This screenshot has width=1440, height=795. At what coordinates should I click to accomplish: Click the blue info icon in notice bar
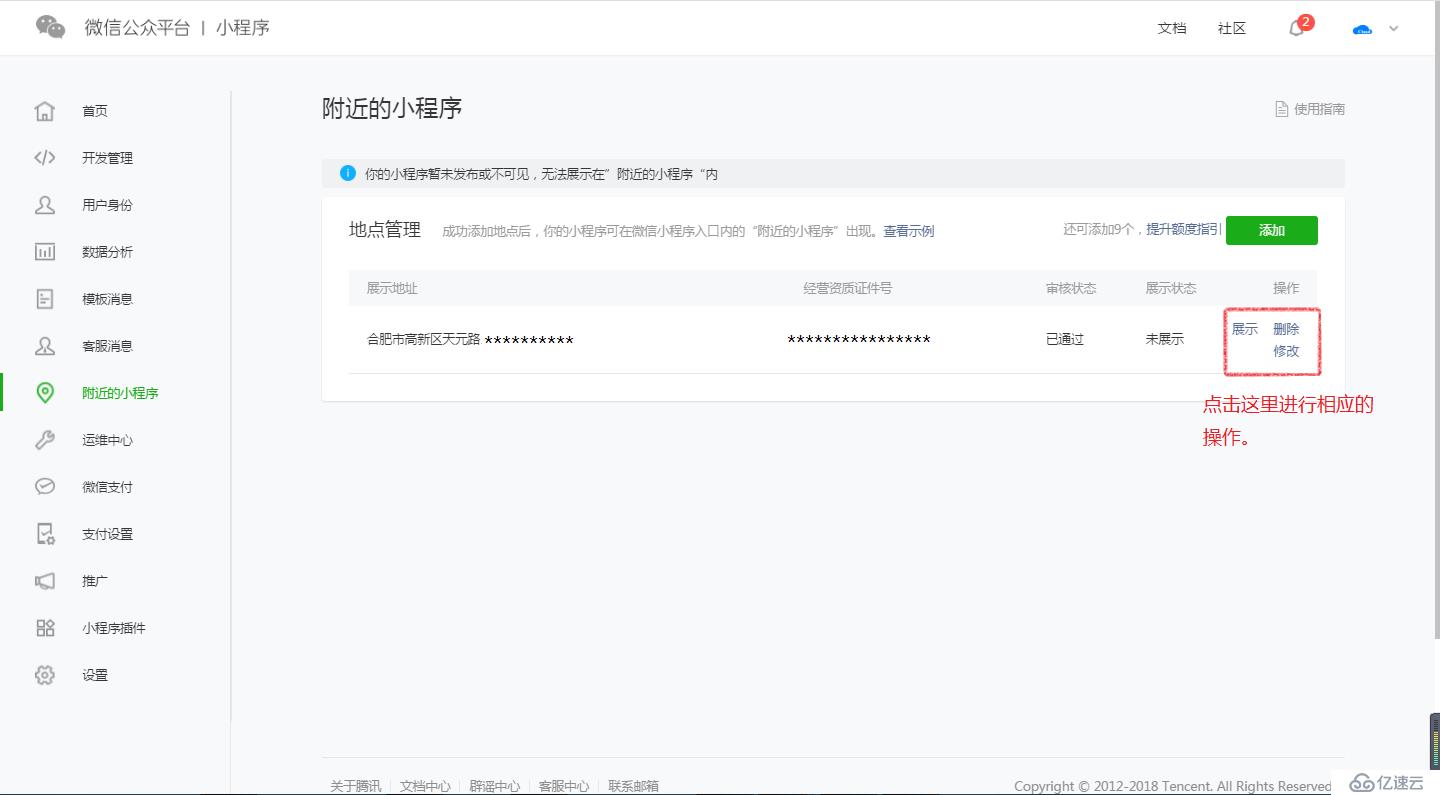click(348, 173)
